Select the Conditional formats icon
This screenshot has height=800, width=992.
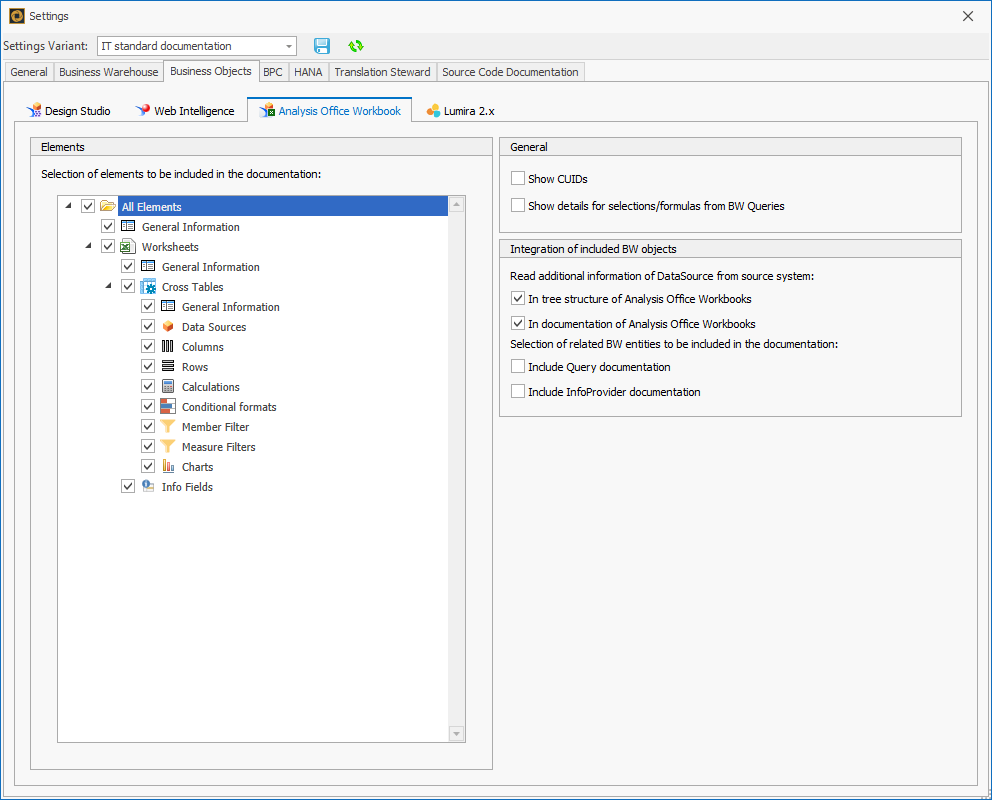click(167, 406)
